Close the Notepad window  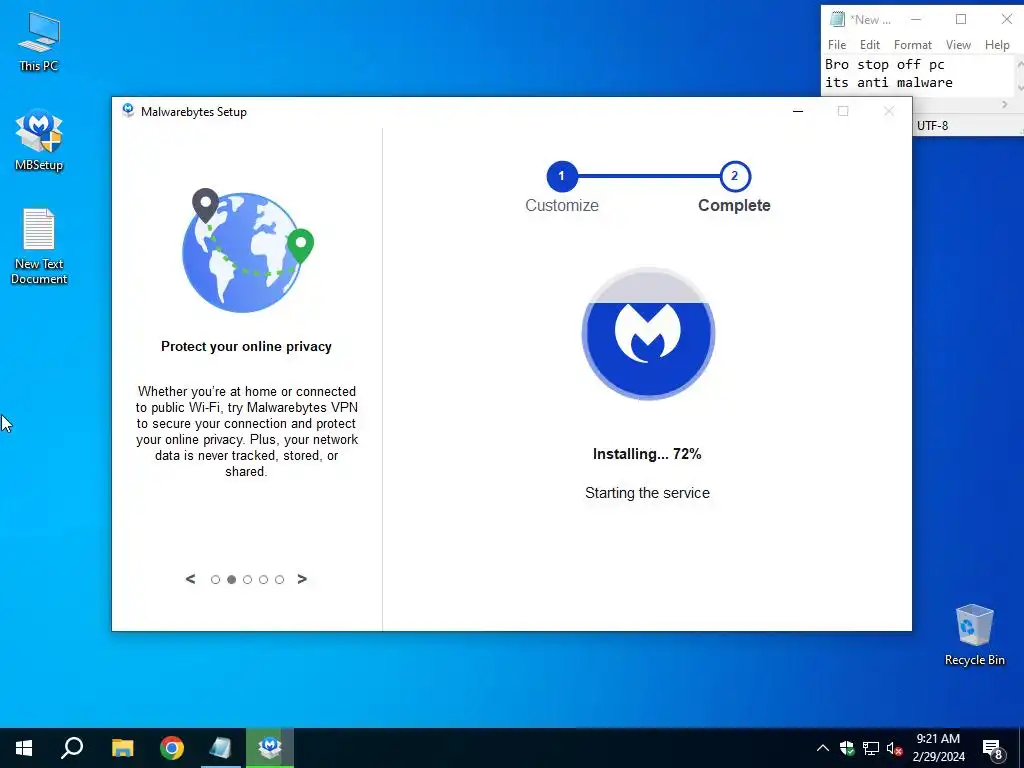tap(1006, 20)
